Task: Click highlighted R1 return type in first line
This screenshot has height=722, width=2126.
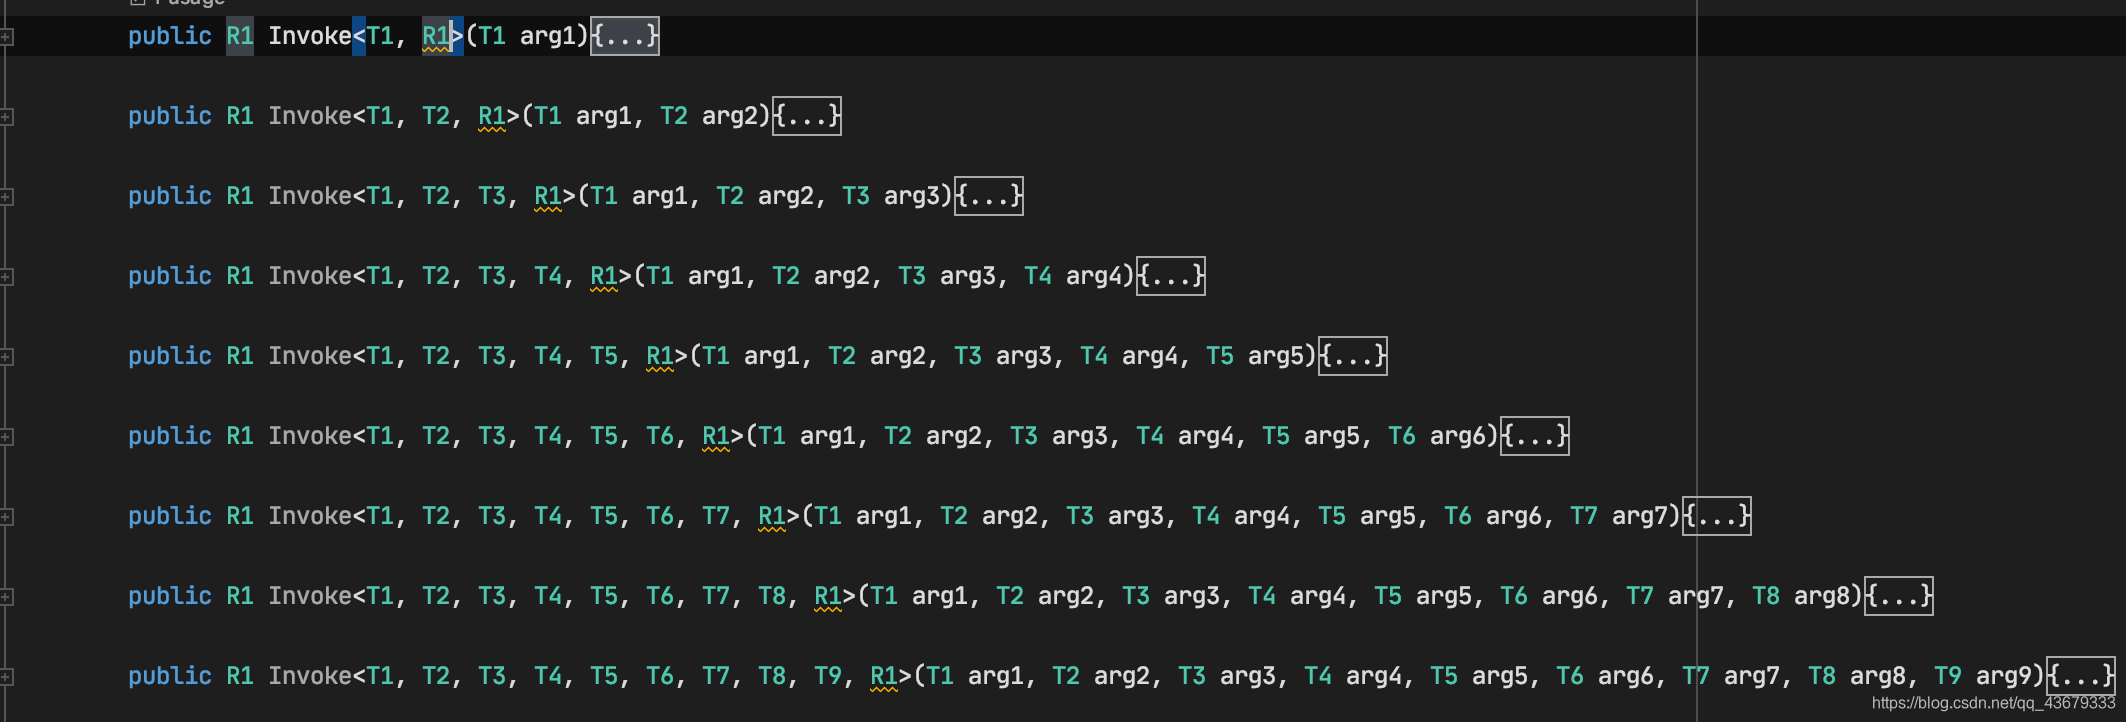Action: click(x=240, y=36)
